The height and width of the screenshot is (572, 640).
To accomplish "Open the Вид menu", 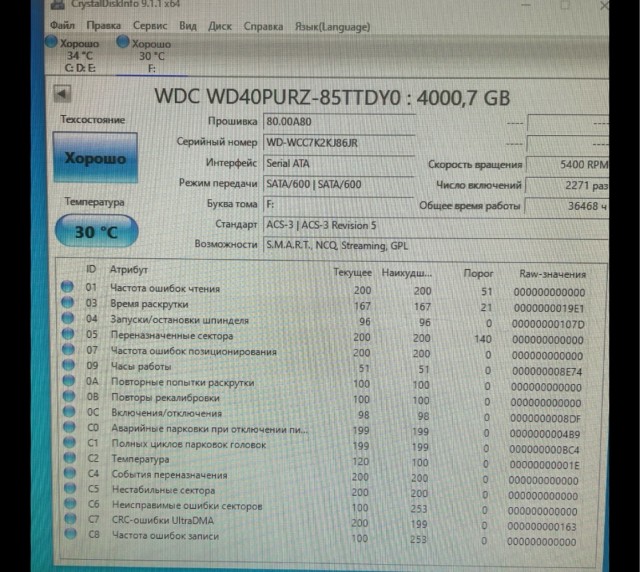I will [188, 26].
